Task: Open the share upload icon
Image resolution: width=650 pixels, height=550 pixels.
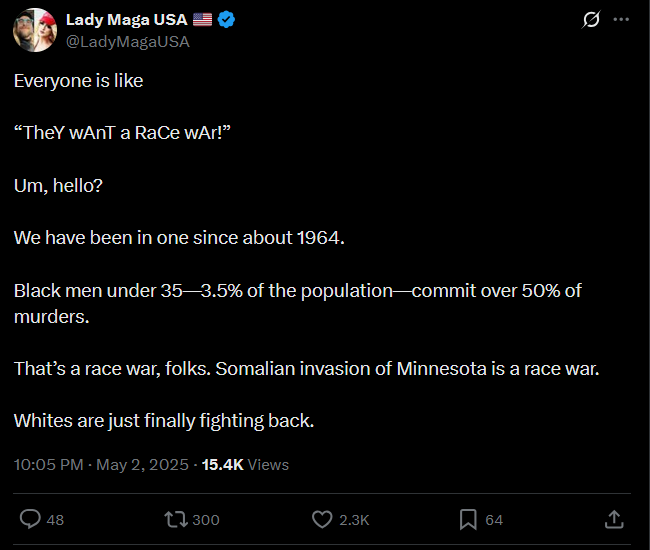Action: coord(614,519)
